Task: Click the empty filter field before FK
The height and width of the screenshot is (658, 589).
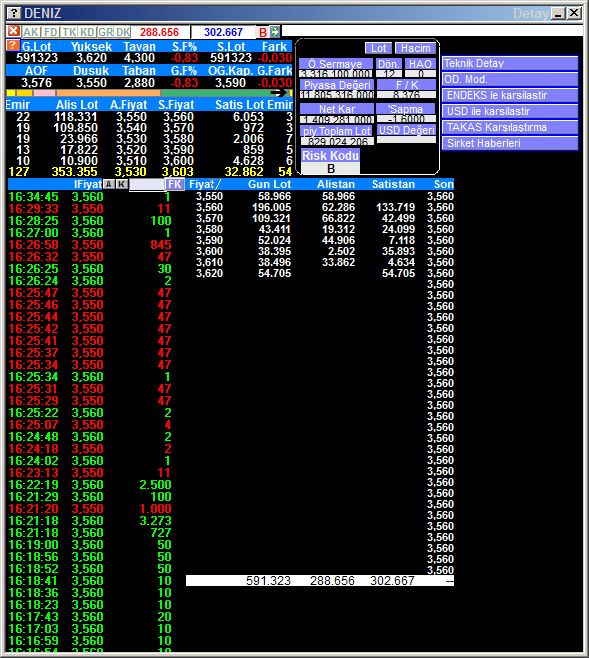Action: click(x=146, y=184)
